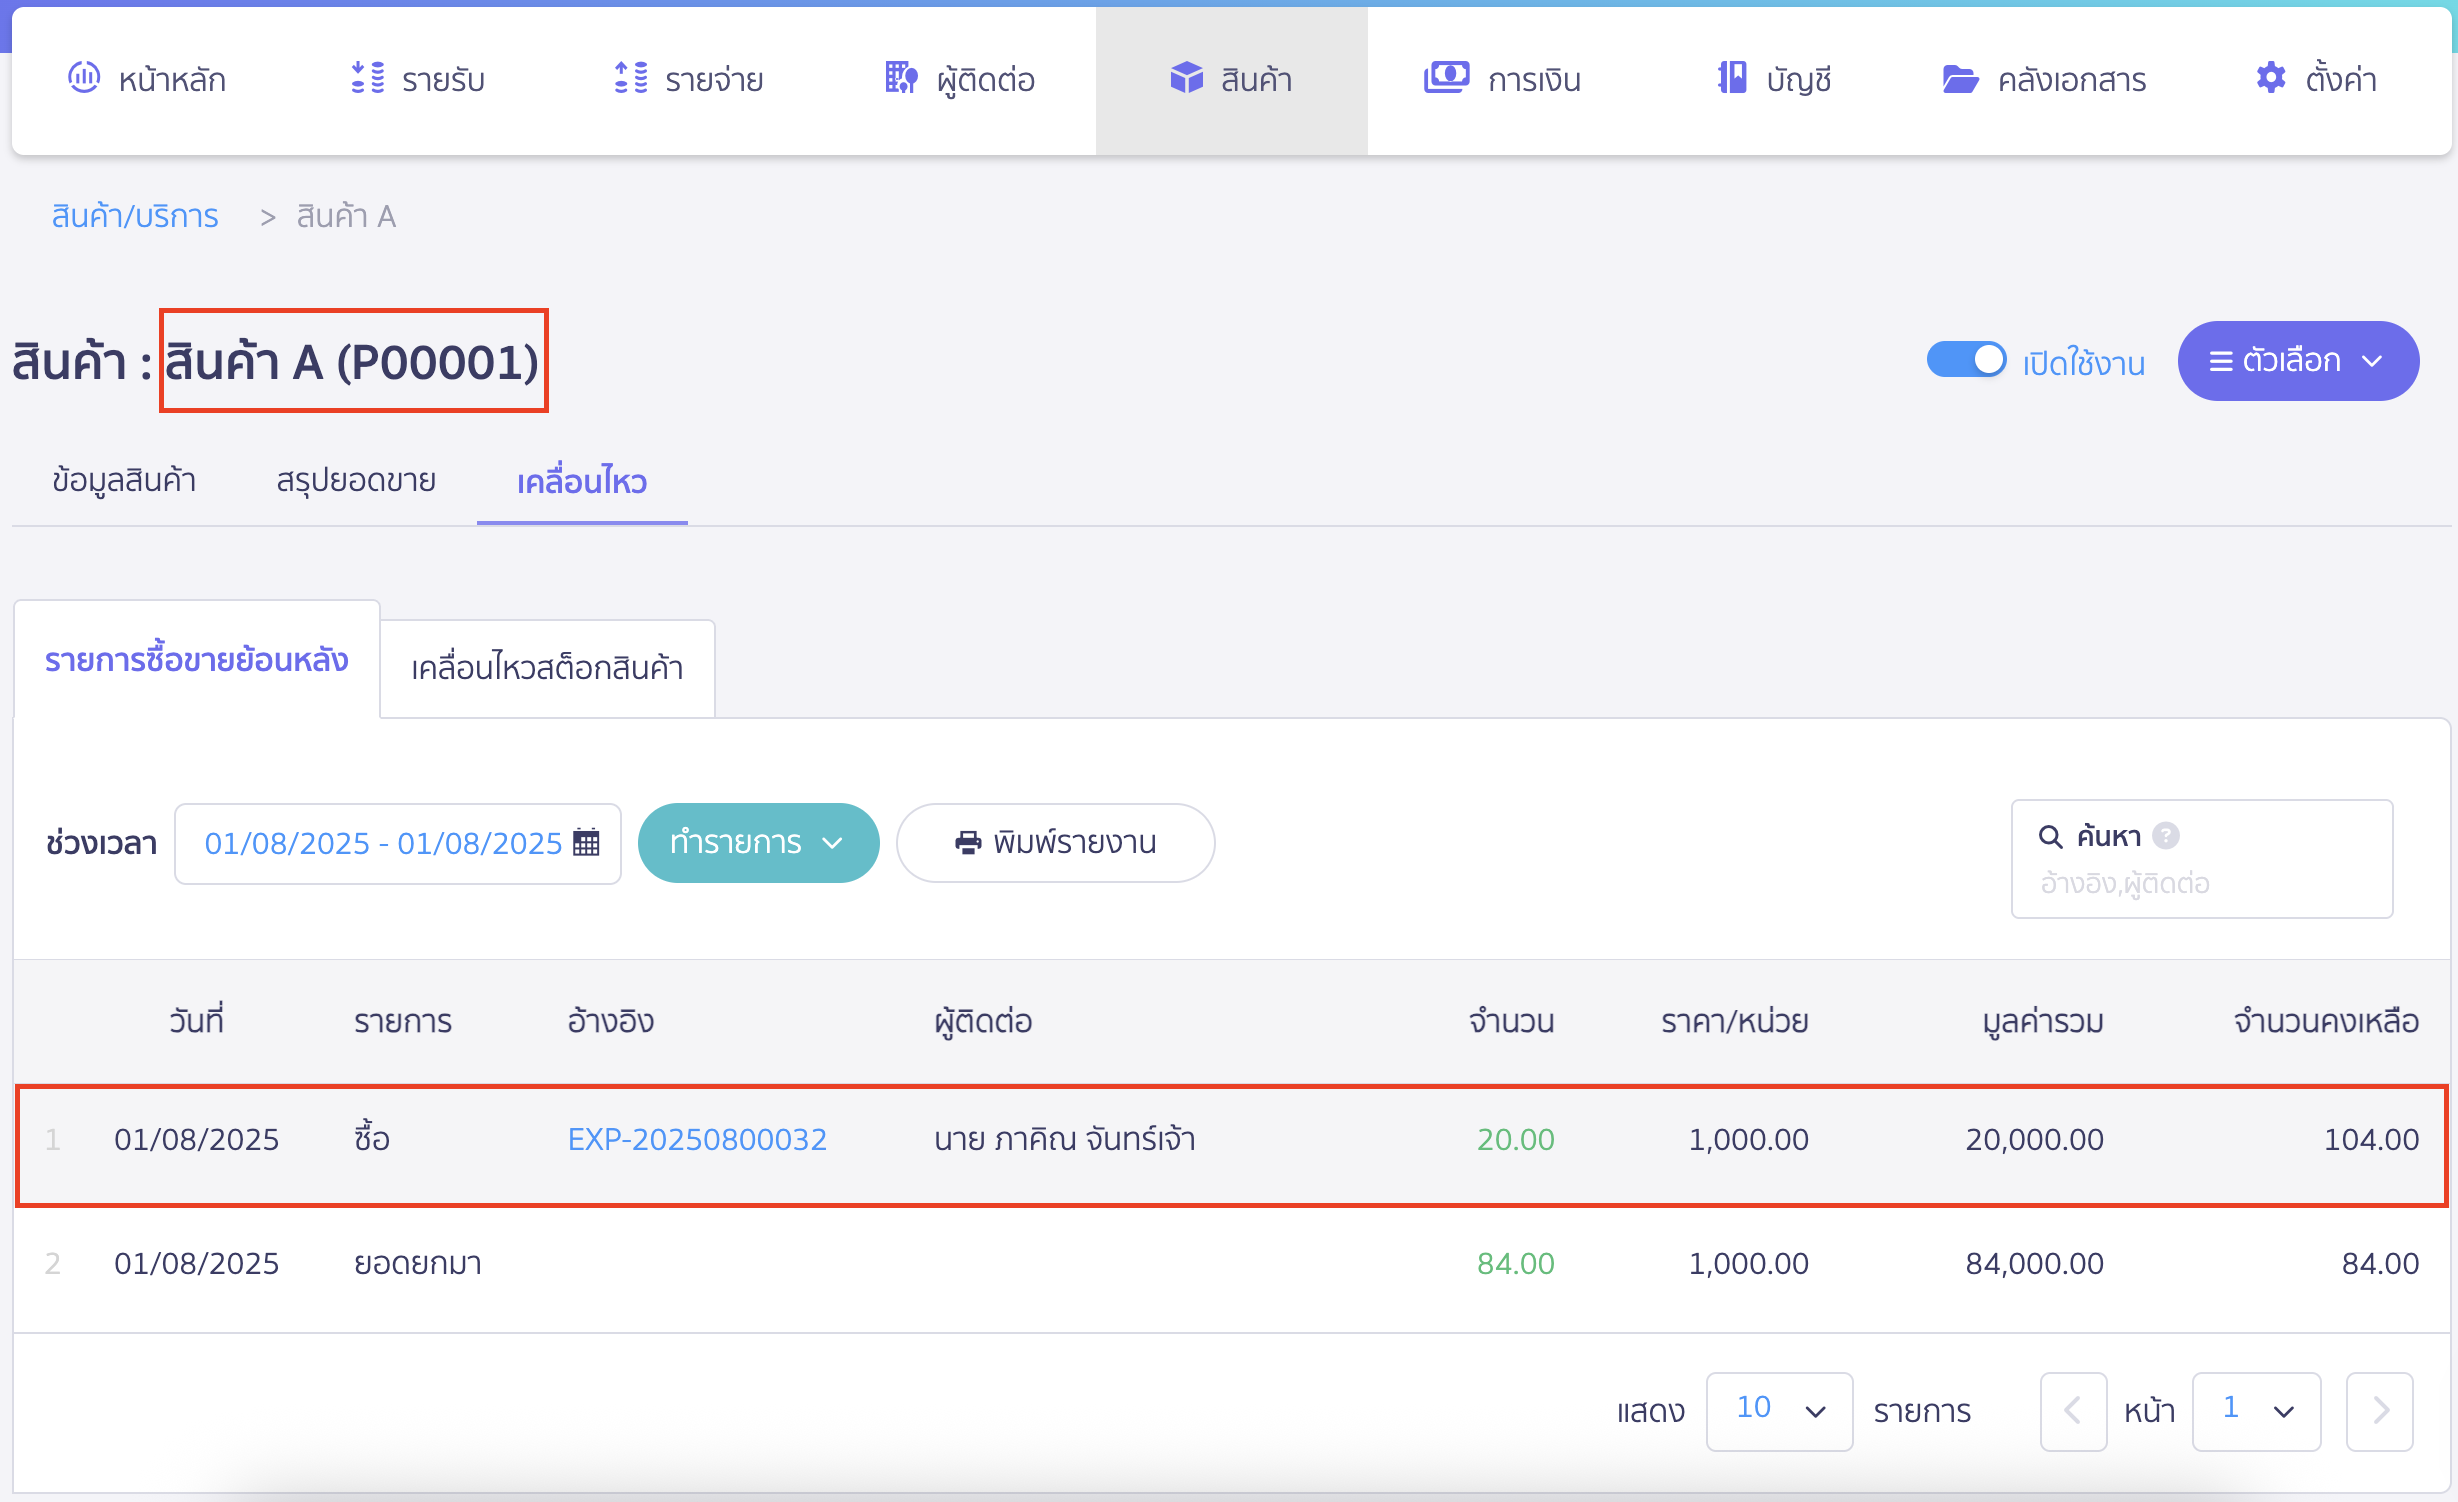Click the total value 20,000.00
This screenshot has height=1502, width=2458.
tap(2034, 1139)
